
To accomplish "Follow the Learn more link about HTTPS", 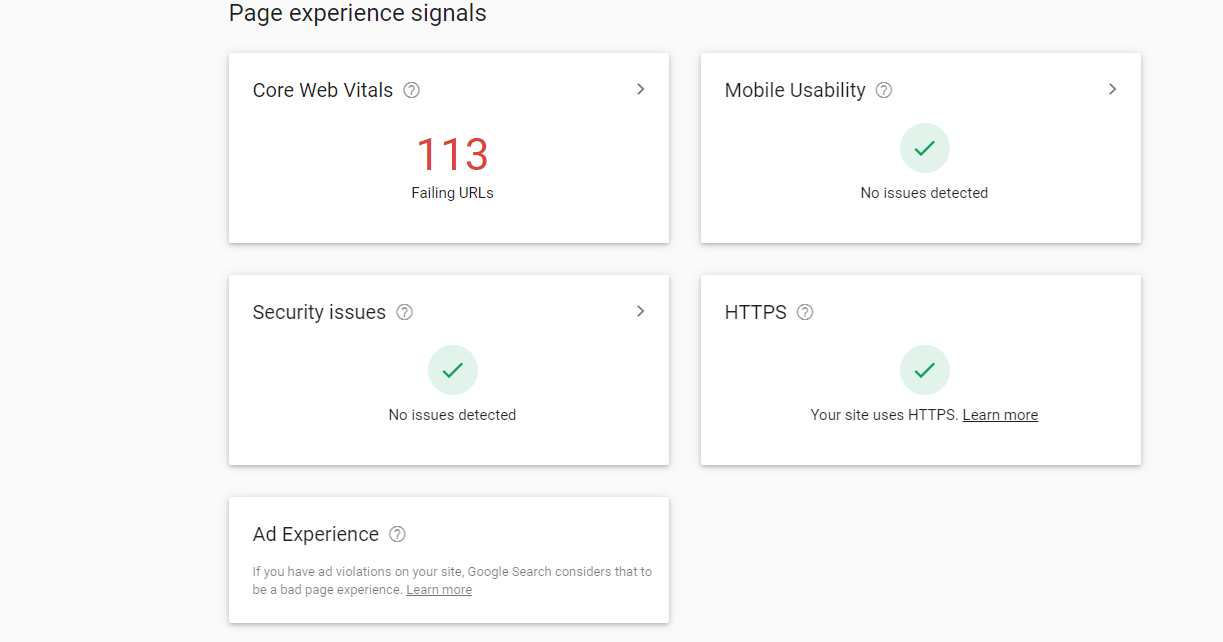I will point(1000,415).
